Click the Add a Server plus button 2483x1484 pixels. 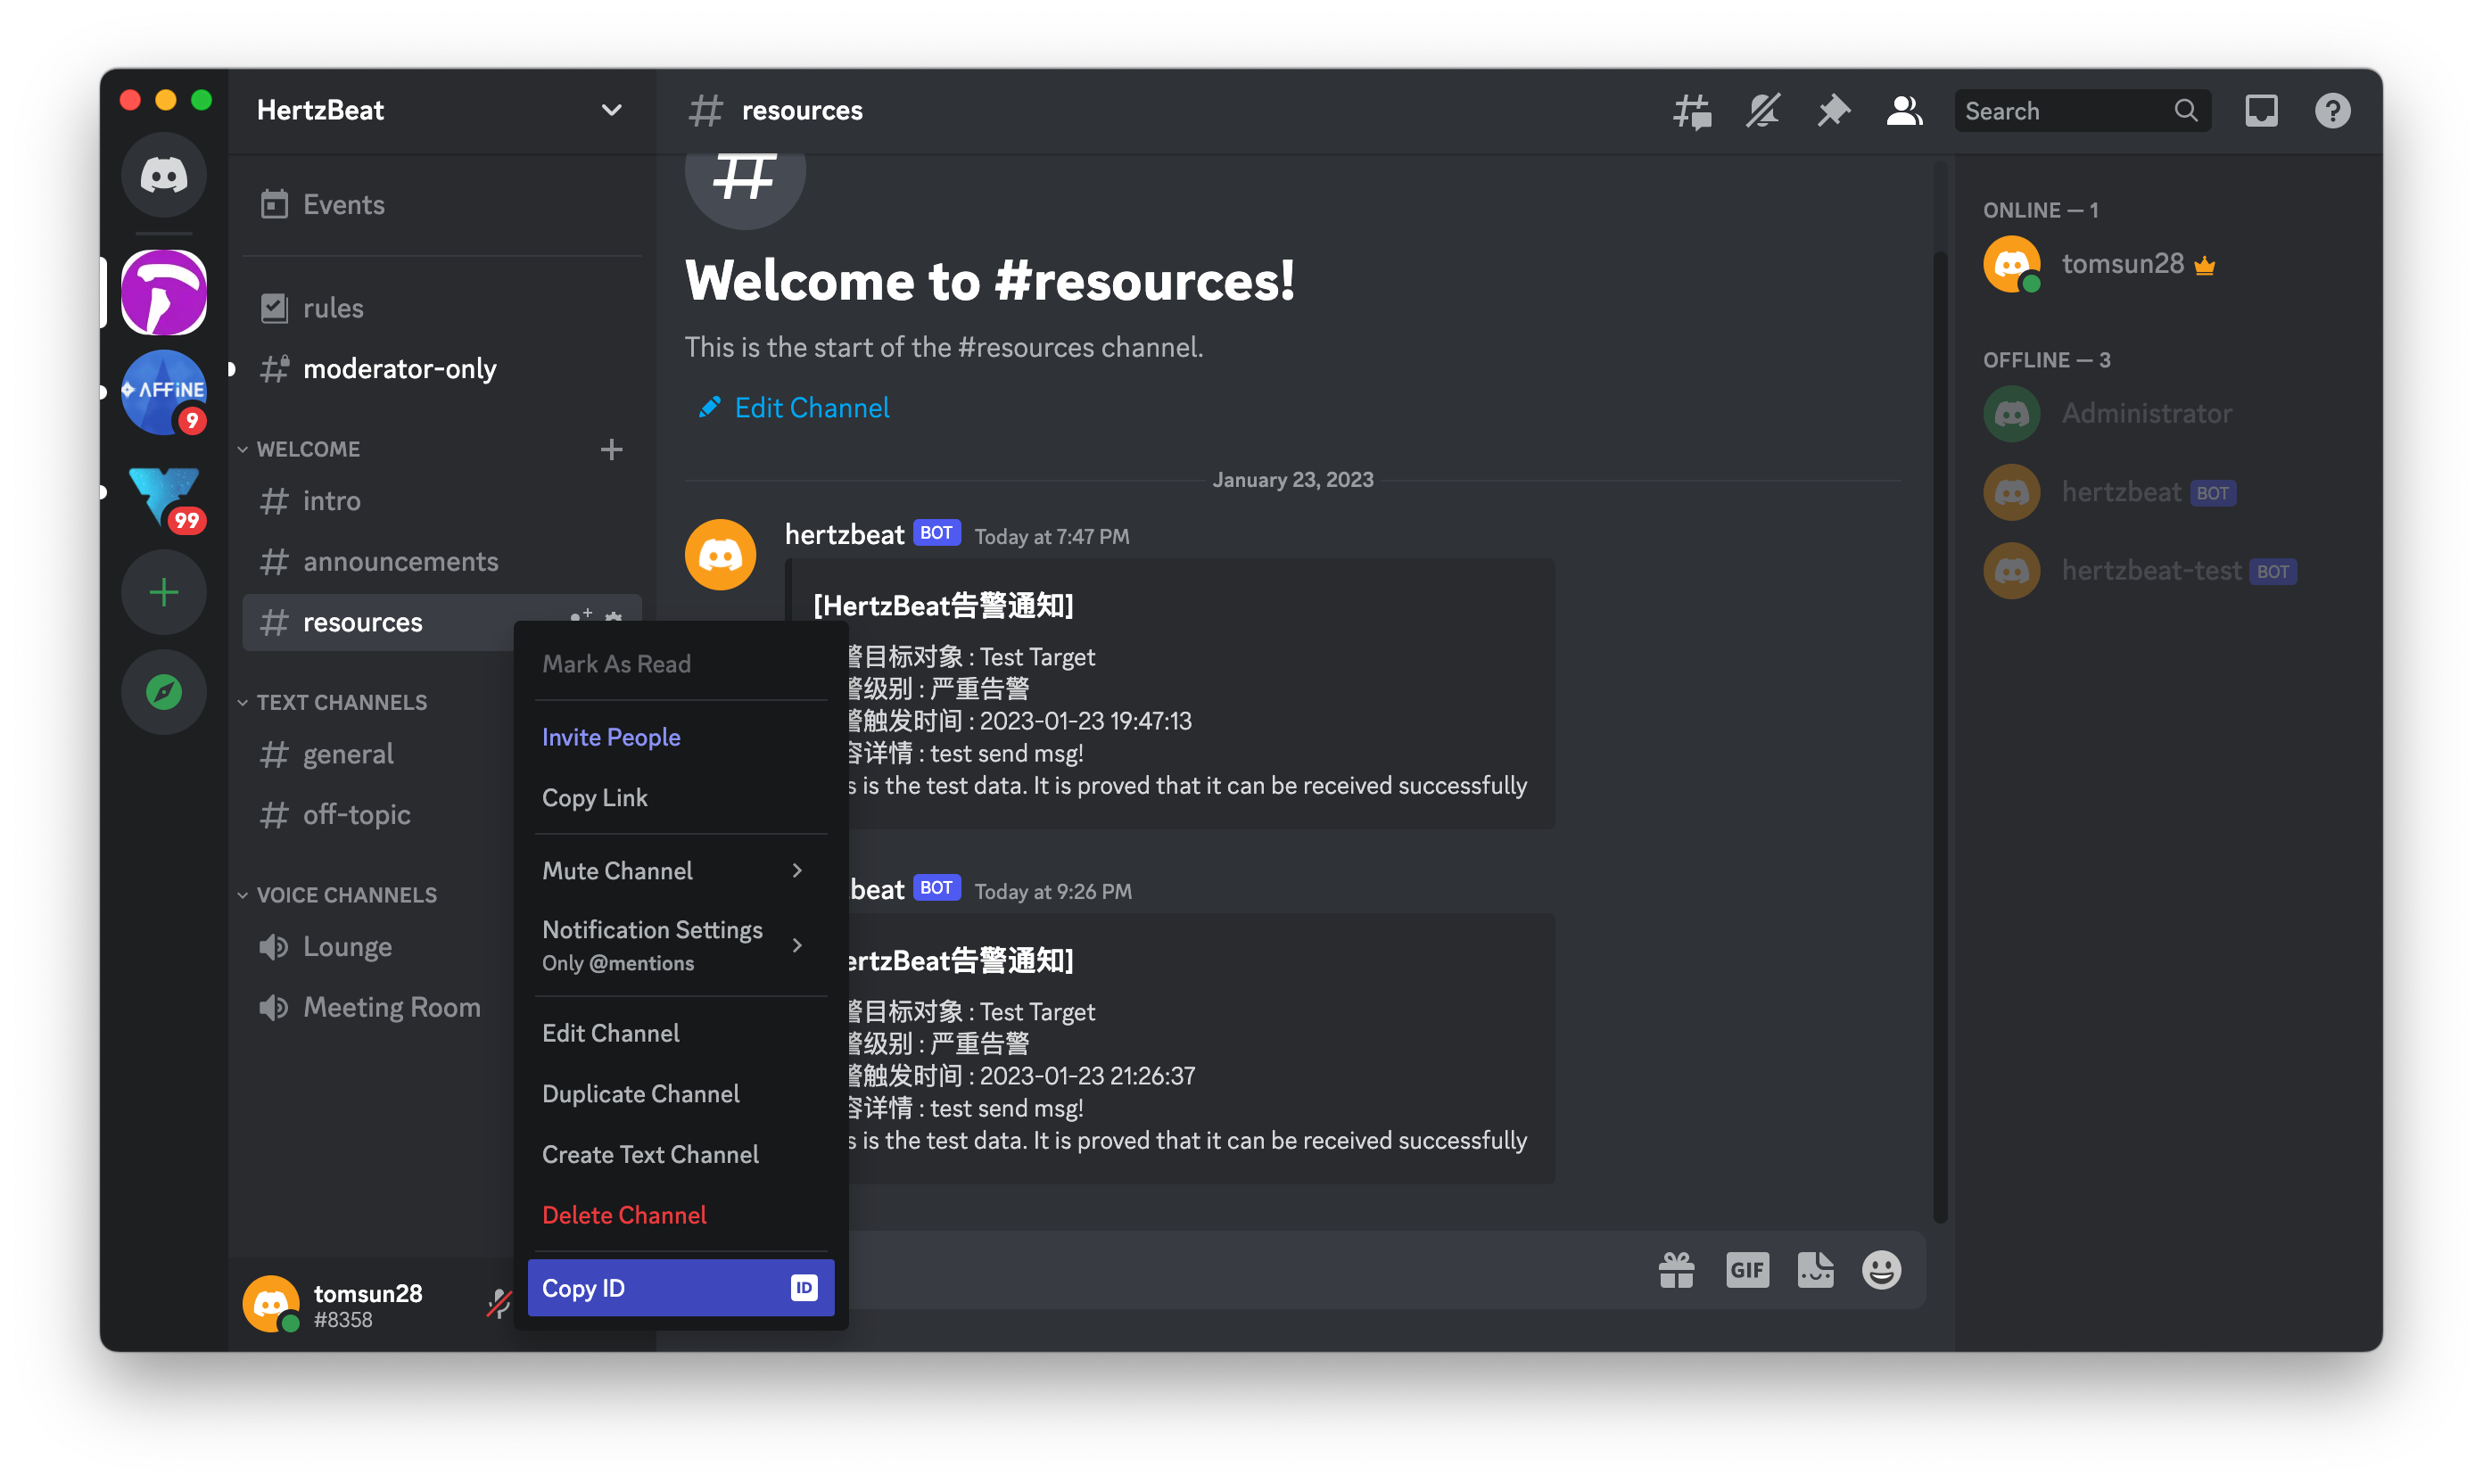pyautogui.click(x=164, y=593)
